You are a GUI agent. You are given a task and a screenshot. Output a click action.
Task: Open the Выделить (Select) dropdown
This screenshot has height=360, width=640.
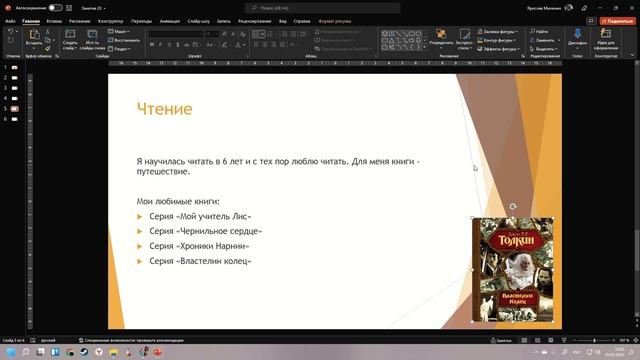coord(543,49)
